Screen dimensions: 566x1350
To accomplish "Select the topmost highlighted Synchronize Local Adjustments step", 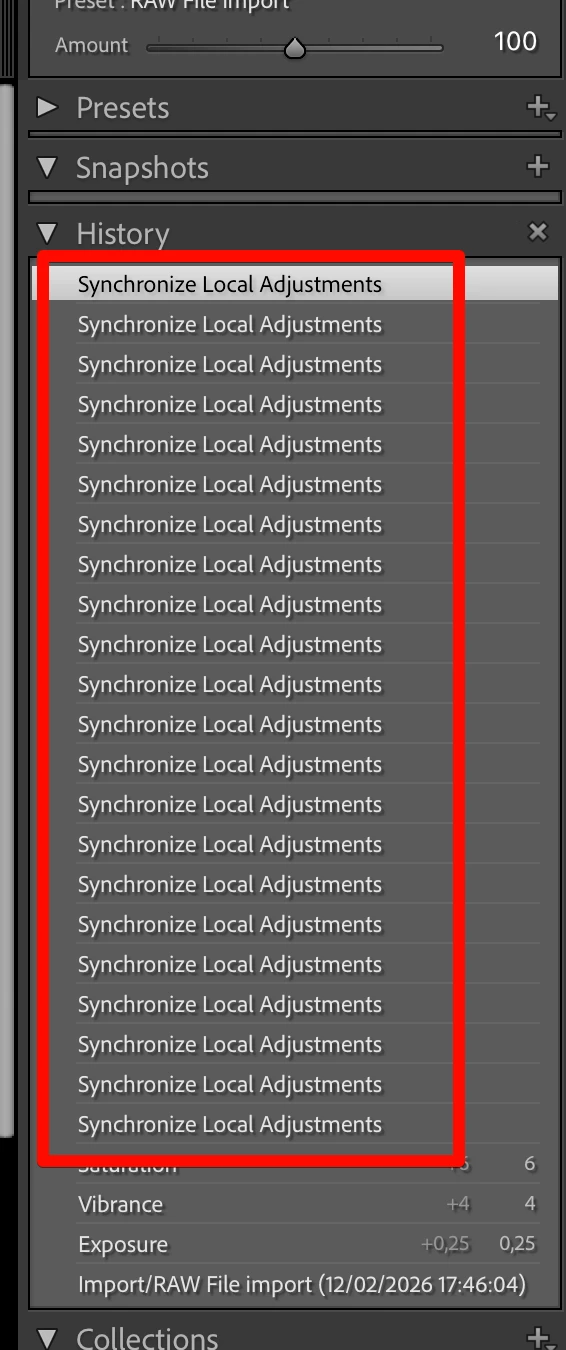I will [x=297, y=284].
